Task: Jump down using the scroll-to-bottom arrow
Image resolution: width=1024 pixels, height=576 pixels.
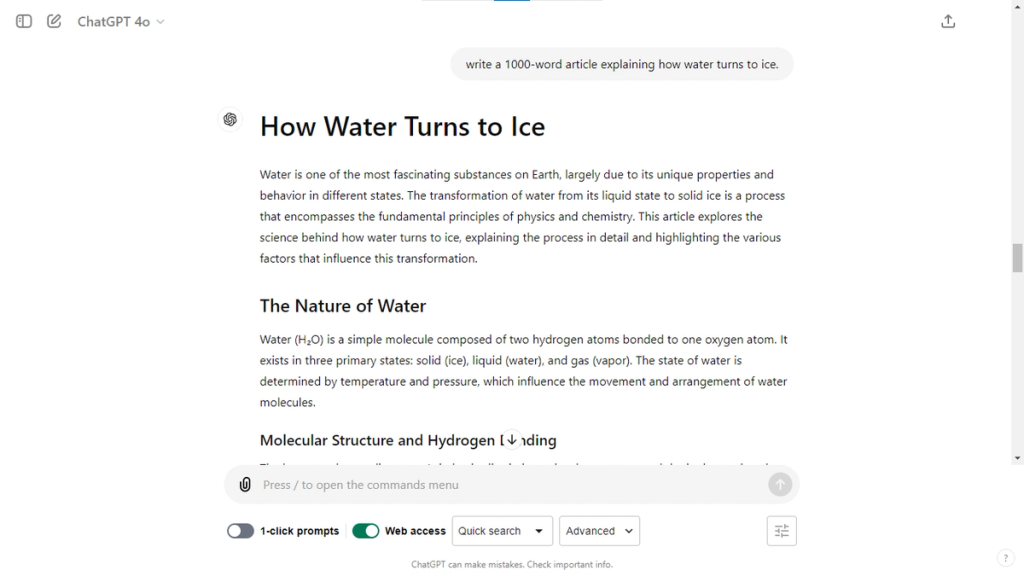Action: click(x=511, y=437)
